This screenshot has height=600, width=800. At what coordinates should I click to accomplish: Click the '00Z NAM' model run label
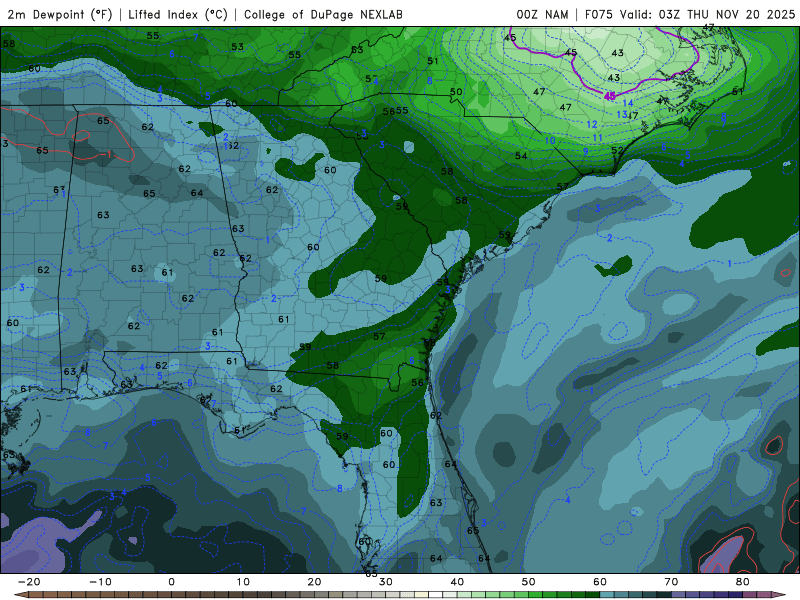coord(542,14)
